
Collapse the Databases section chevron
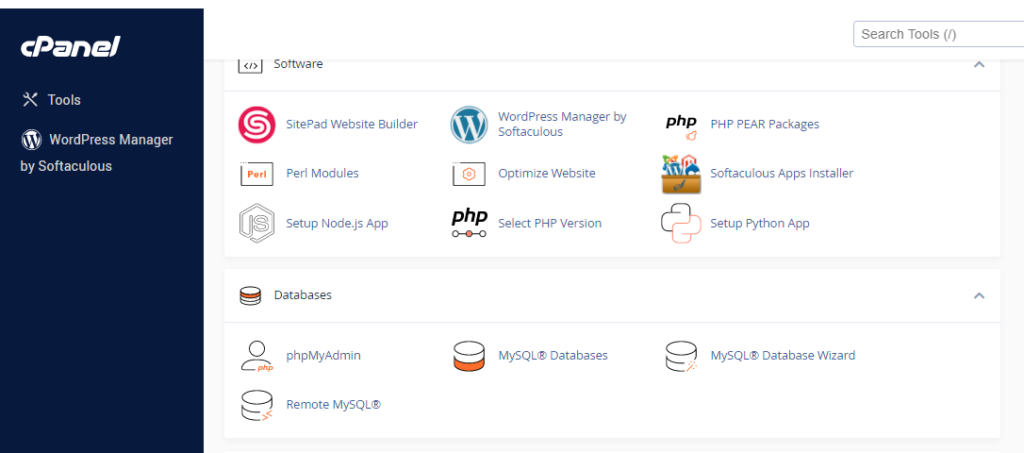[x=979, y=296]
